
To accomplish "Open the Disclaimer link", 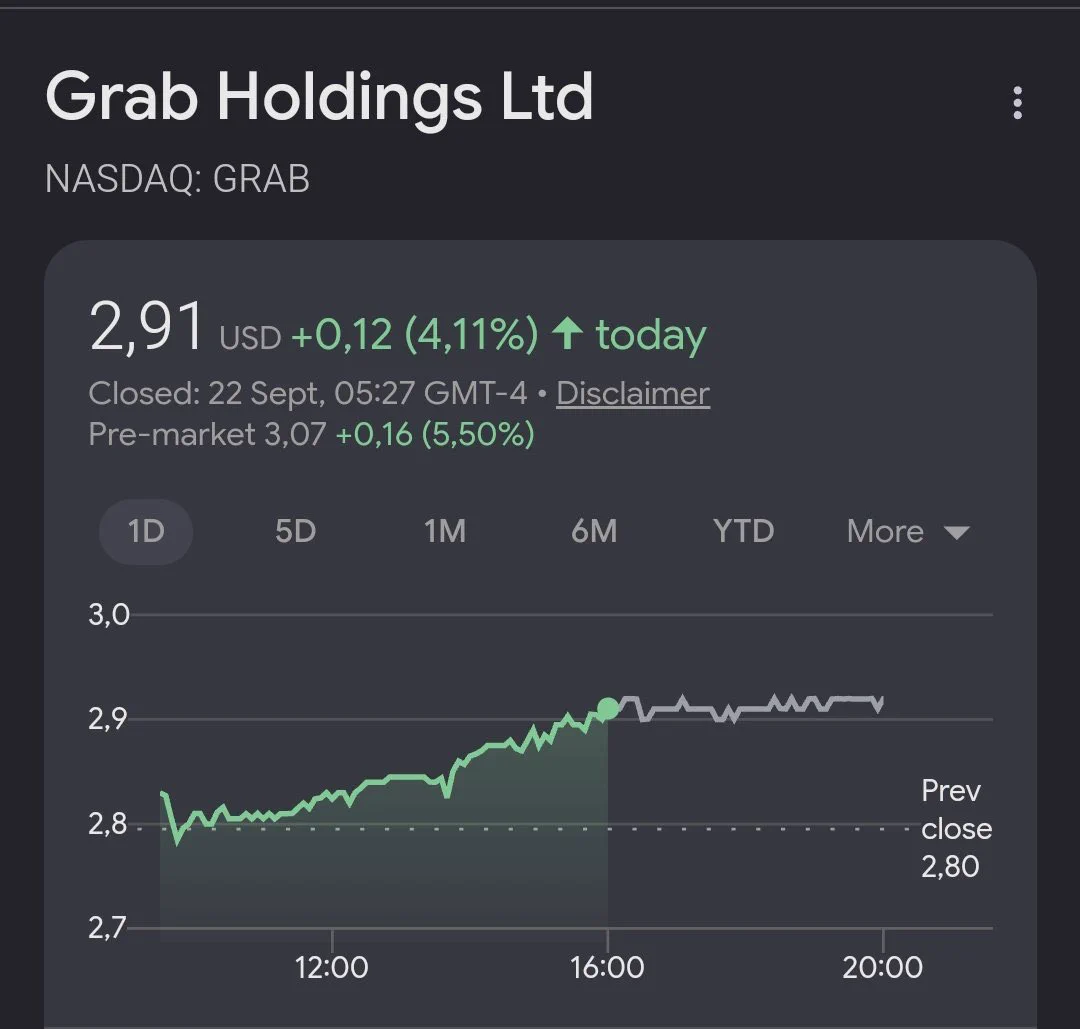I will click(x=633, y=394).
